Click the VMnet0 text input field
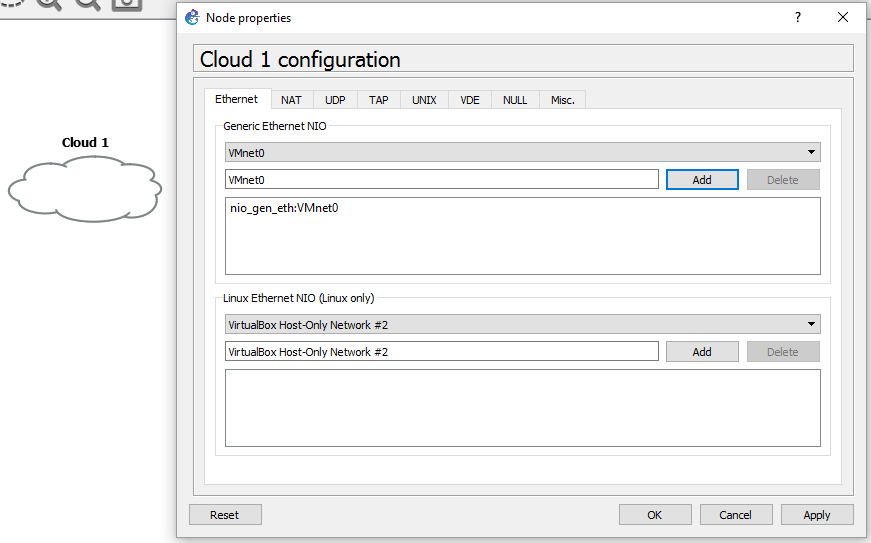Image resolution: width=871 pixels, height=543 pixels. (x=442, y=179)
